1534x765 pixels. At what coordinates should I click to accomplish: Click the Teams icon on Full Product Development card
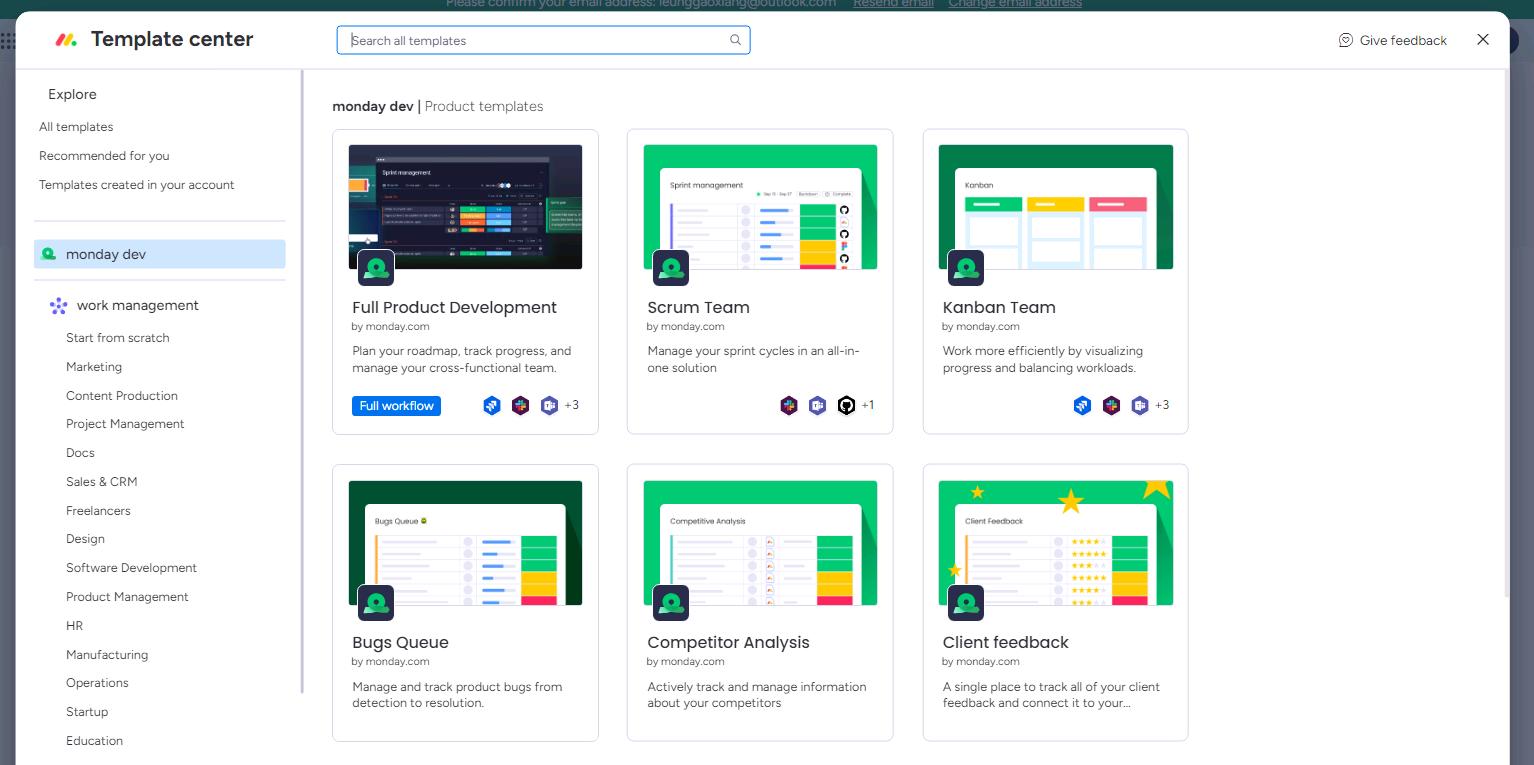pos(549,405)
